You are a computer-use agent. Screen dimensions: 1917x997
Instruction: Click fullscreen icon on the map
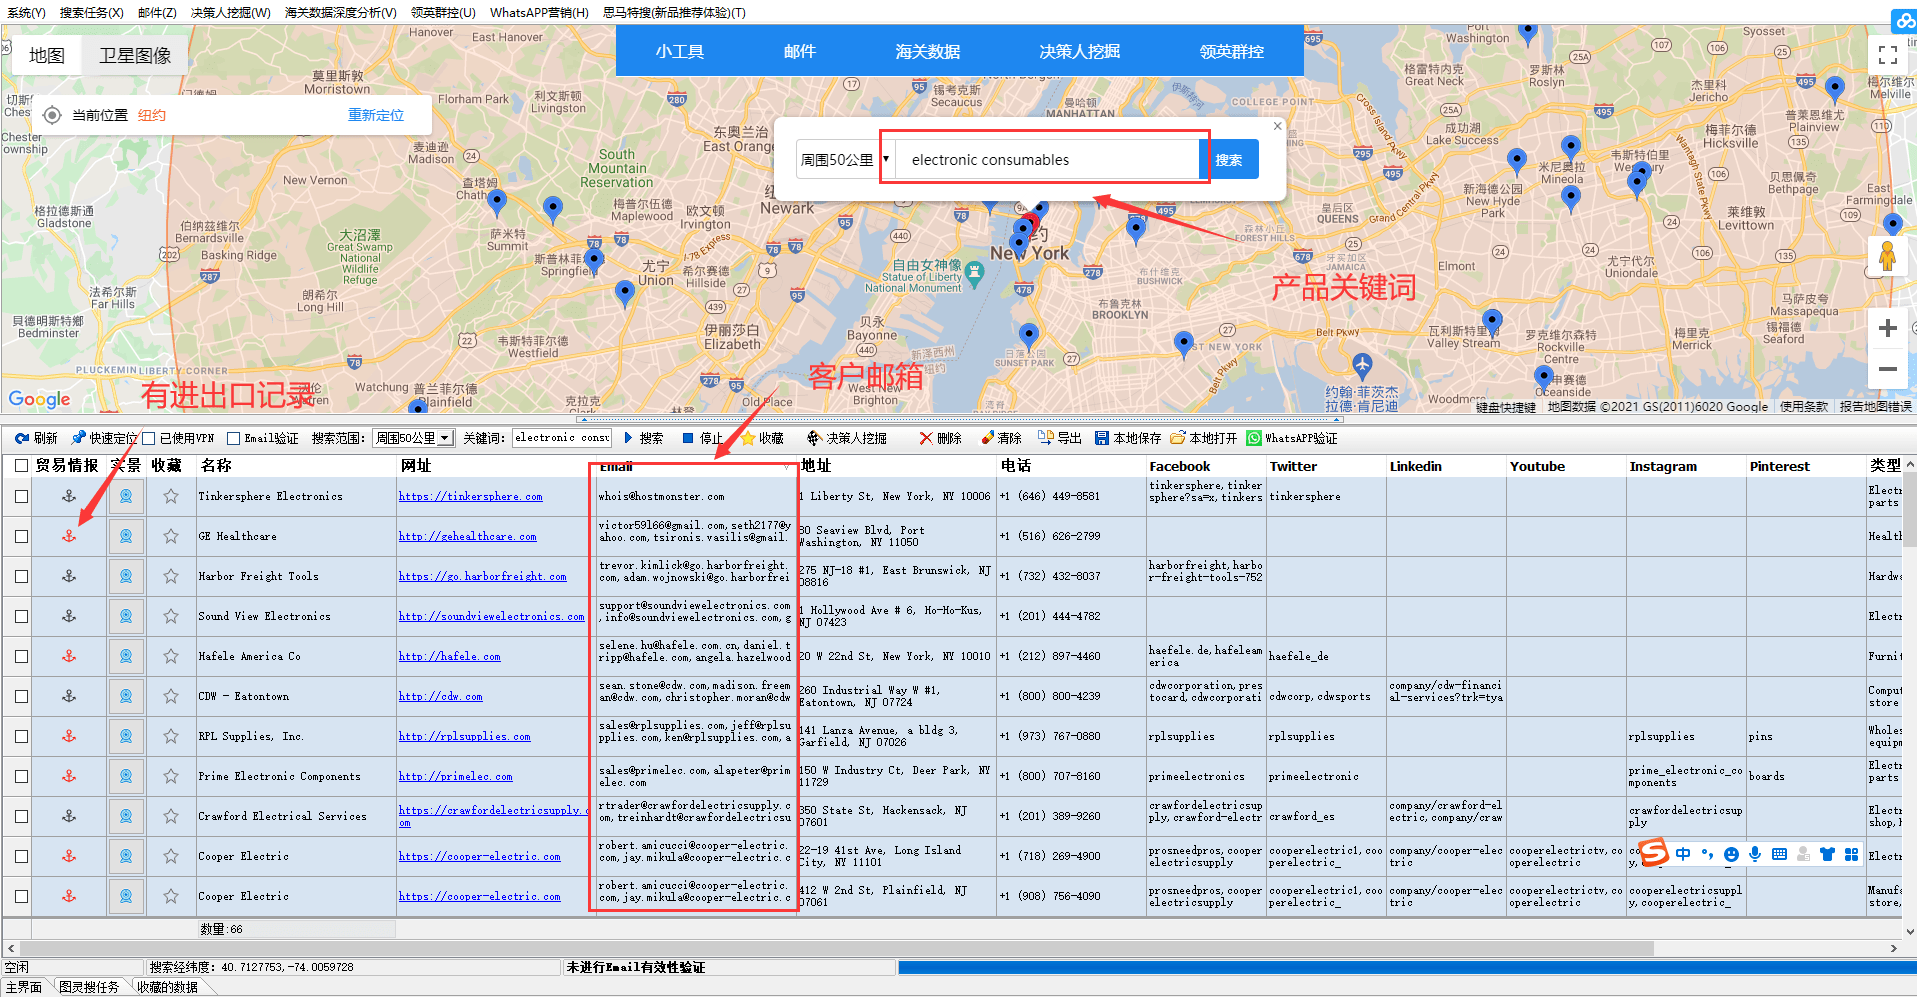point(1888,55)
